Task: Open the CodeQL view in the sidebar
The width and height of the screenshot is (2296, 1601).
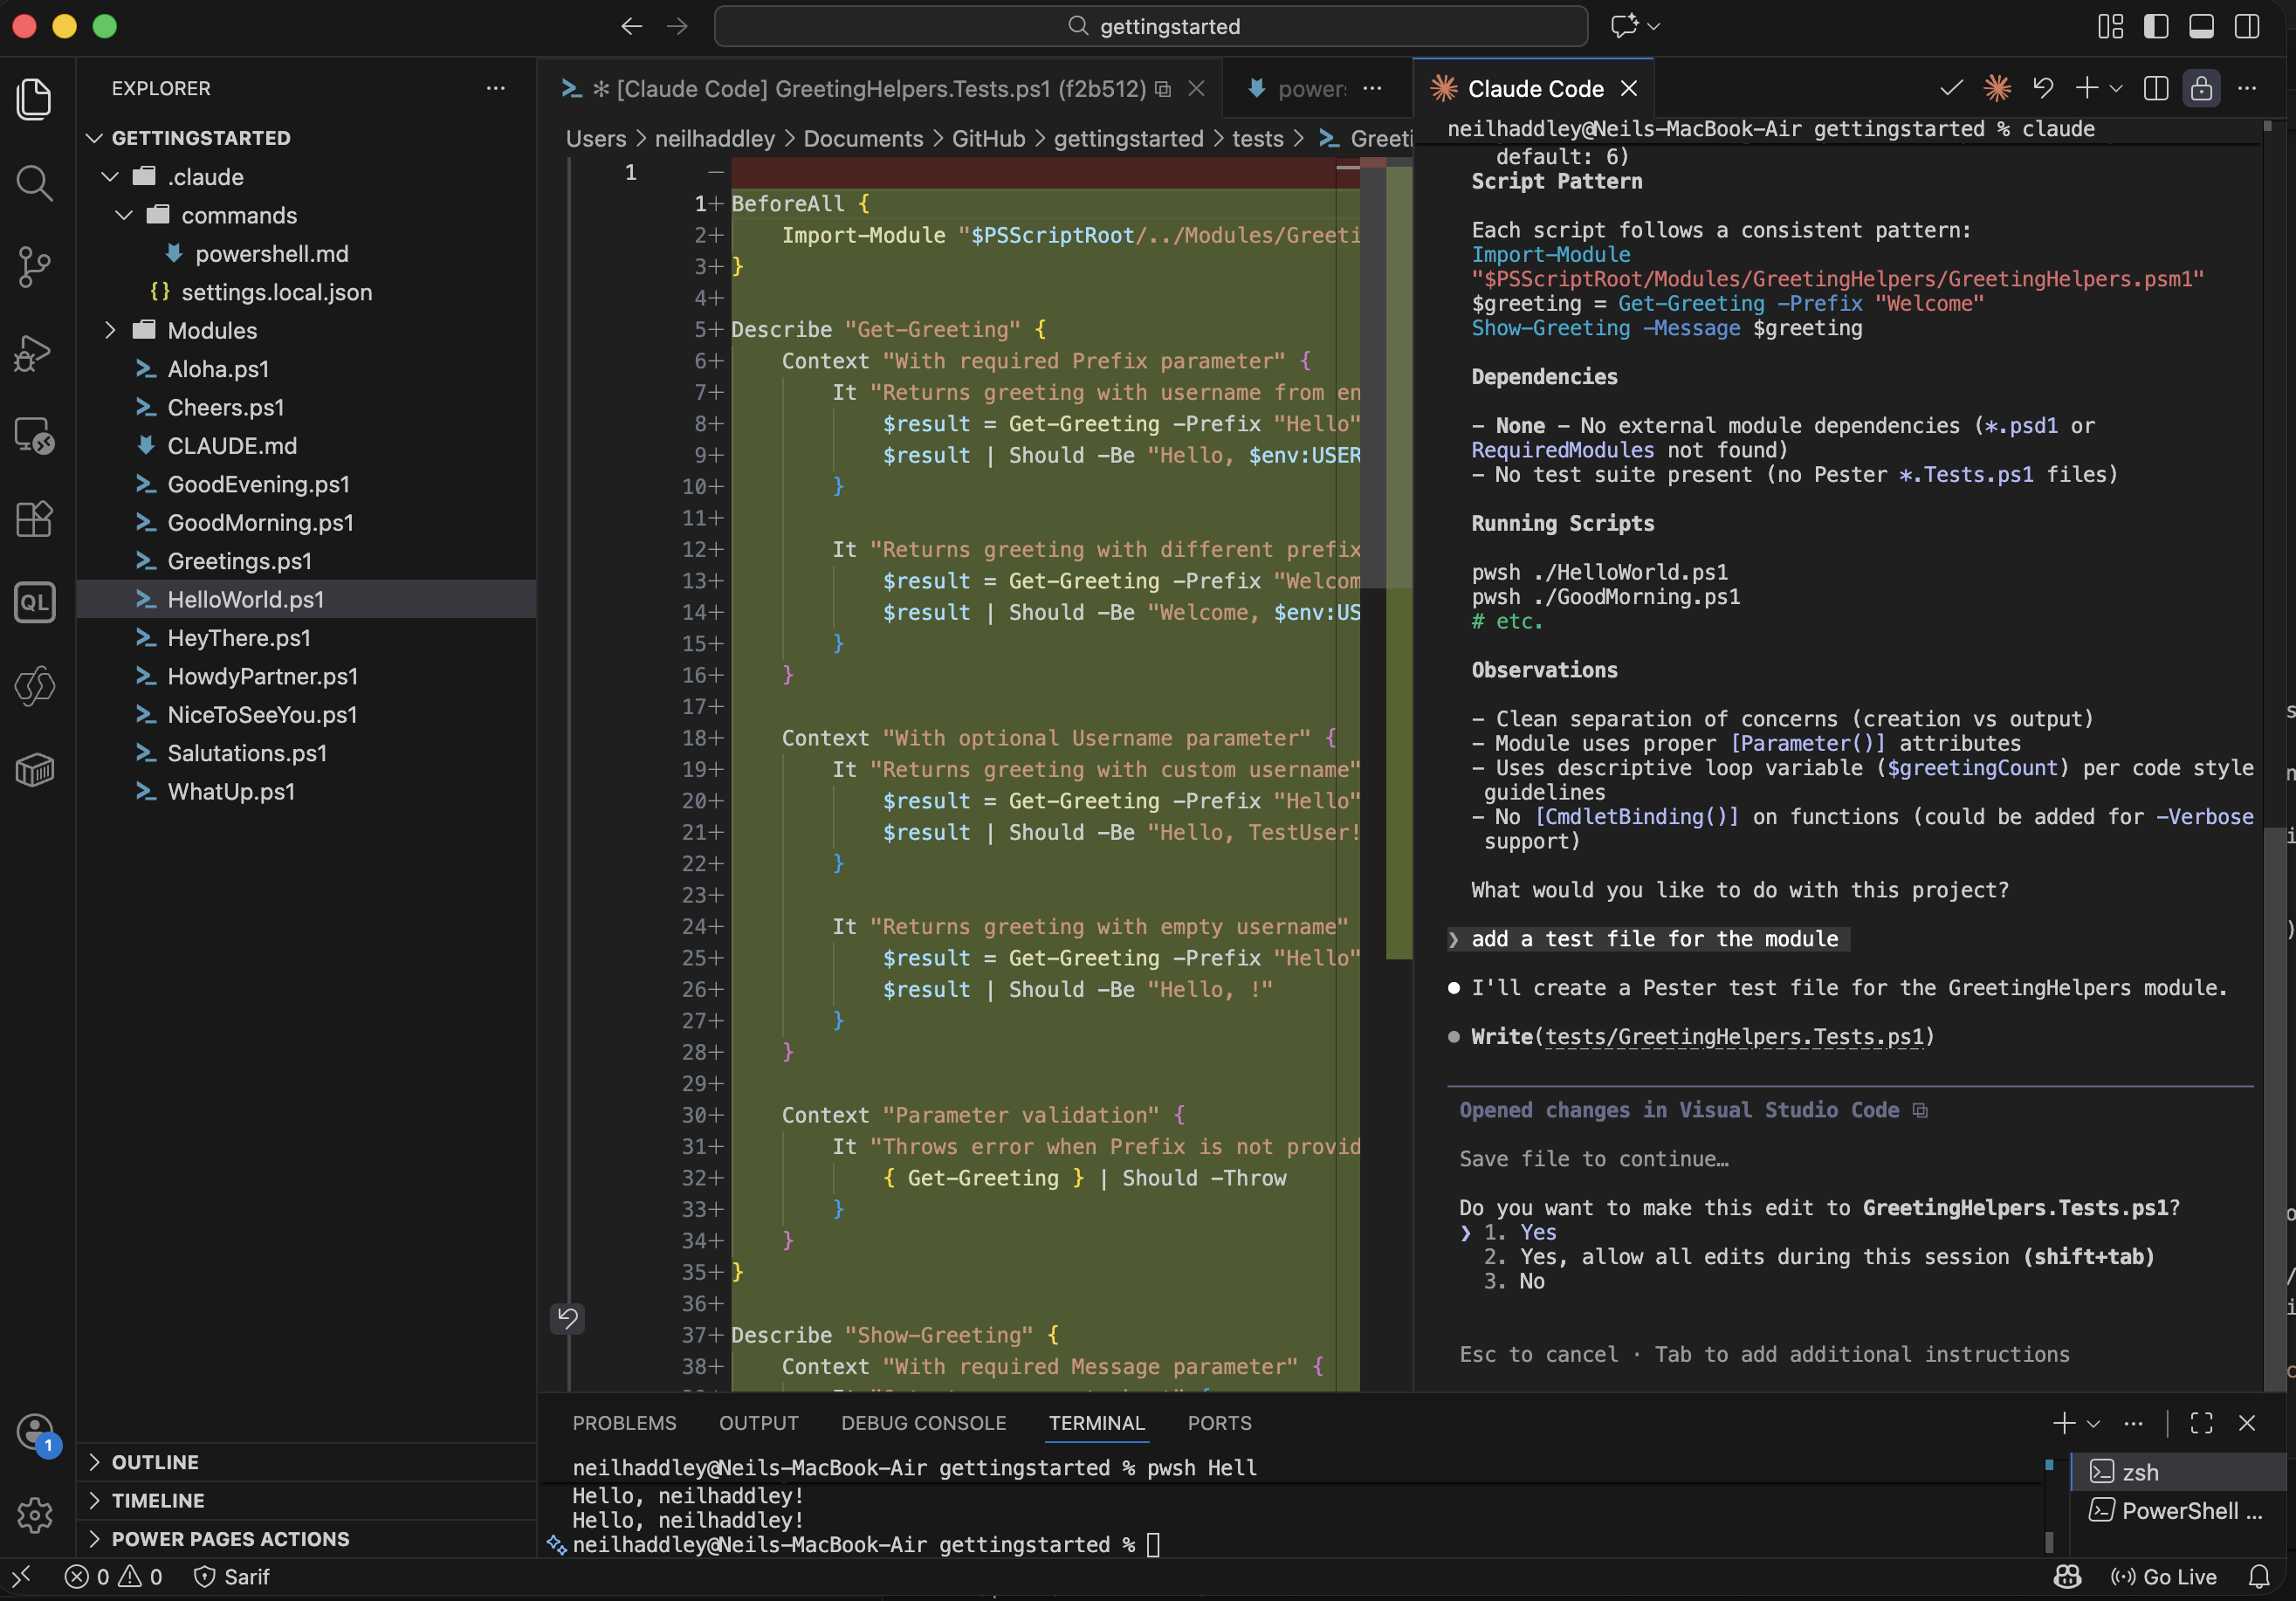Action: click(x=35, y=602)
